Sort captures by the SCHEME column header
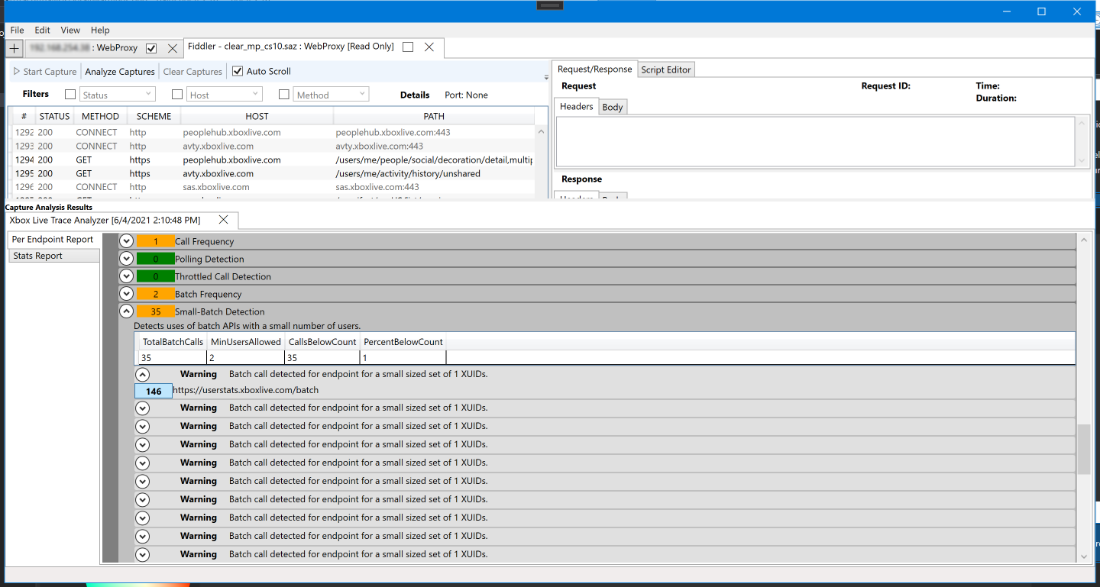The image size is (1100, 587). pyautogui.click(x=154, y=116)
